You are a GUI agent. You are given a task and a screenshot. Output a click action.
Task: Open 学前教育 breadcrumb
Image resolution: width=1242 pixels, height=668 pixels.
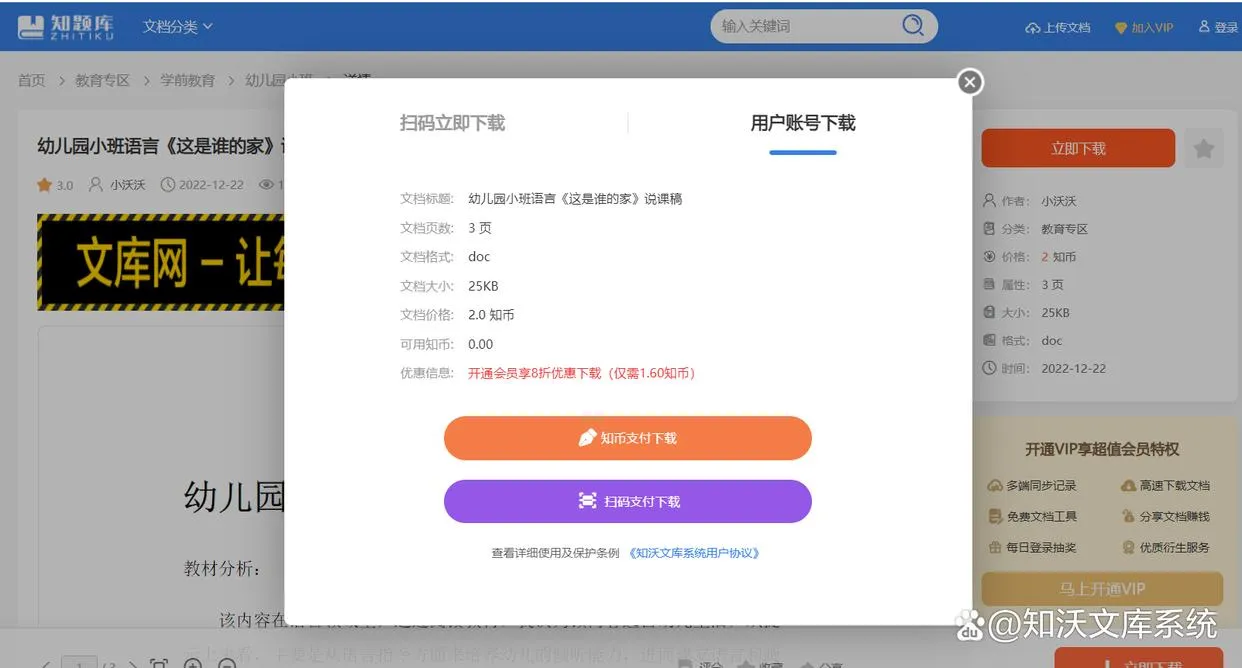pos(188,80)
